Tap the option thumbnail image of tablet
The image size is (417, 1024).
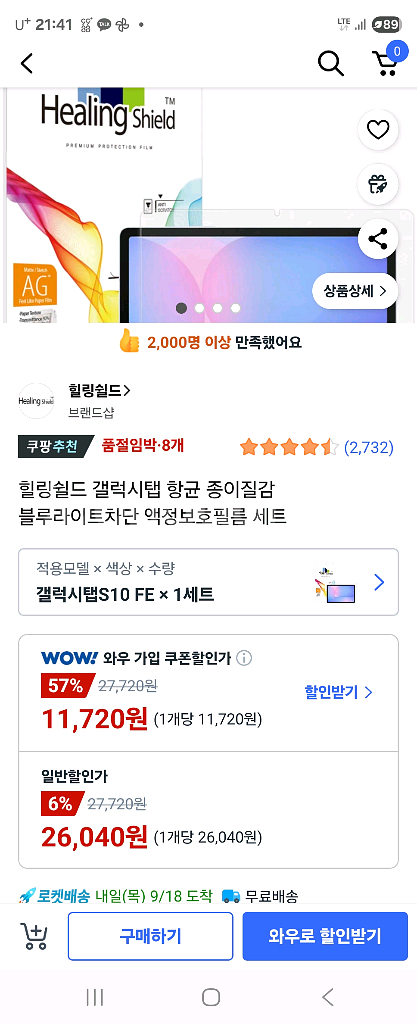point(335,583)
